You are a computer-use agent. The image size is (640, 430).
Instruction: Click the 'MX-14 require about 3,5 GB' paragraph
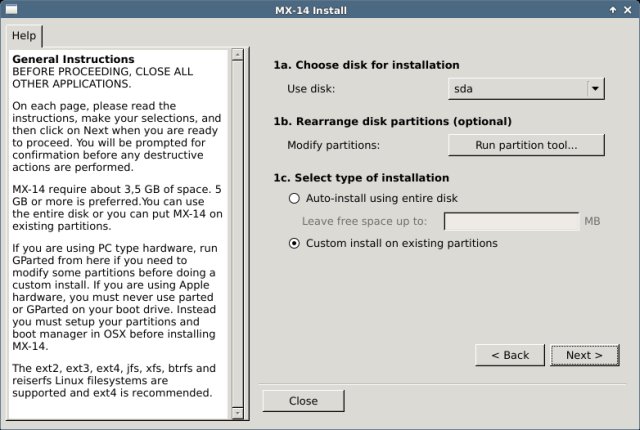[117, 208]
